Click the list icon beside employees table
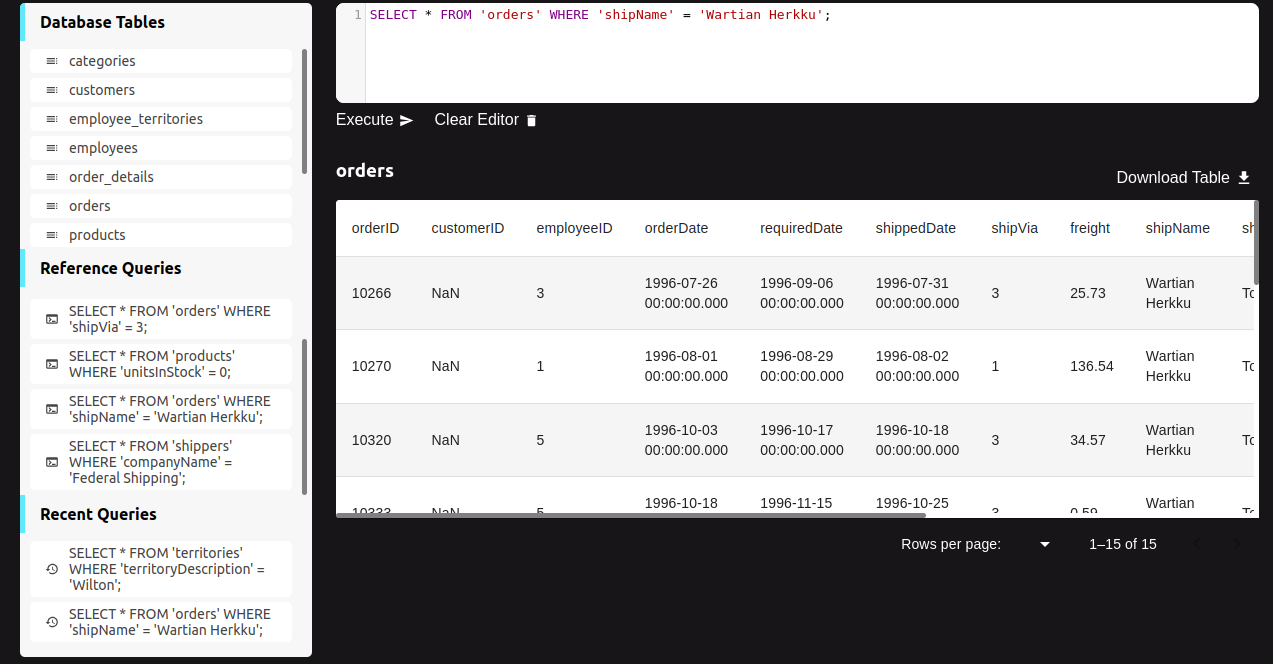Image resolution: width=1273 pixels, height=664 pixels. point(52,148)
